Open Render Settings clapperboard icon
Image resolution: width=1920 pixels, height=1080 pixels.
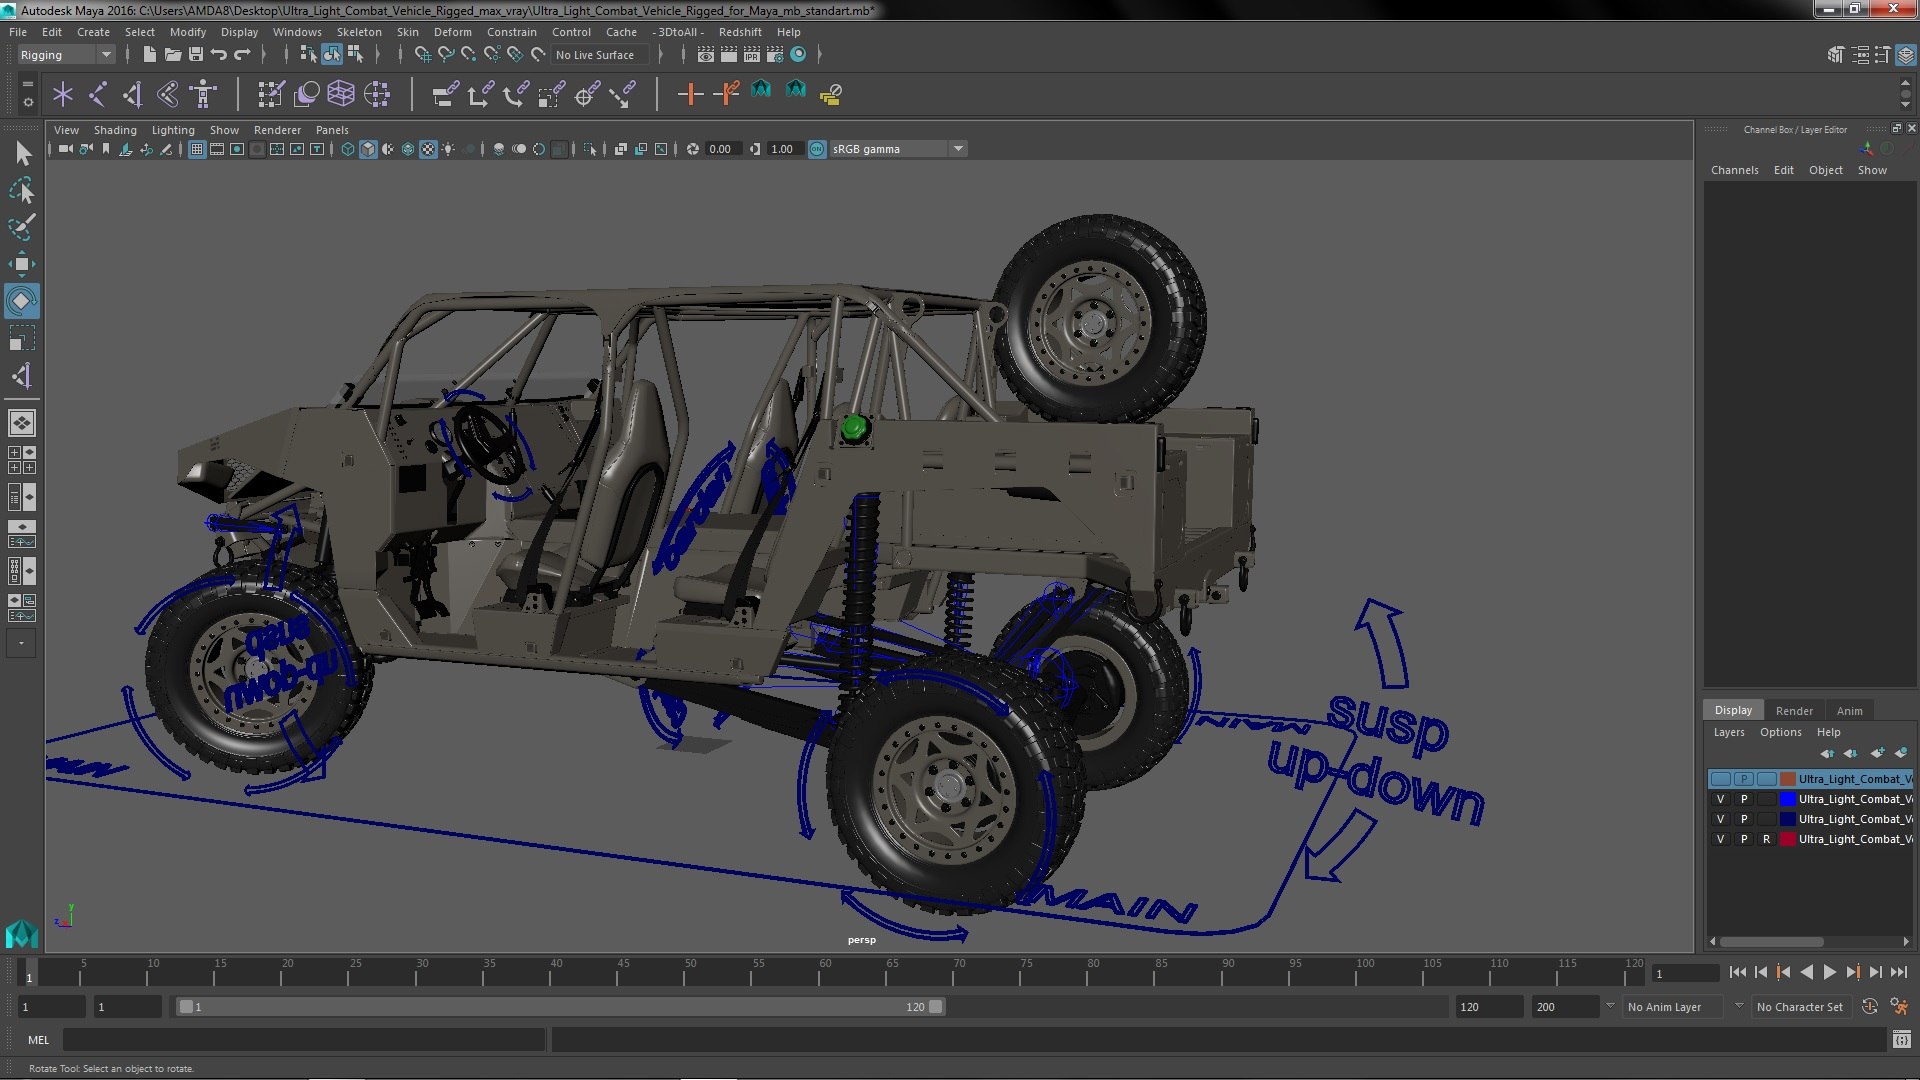[775, 55]
